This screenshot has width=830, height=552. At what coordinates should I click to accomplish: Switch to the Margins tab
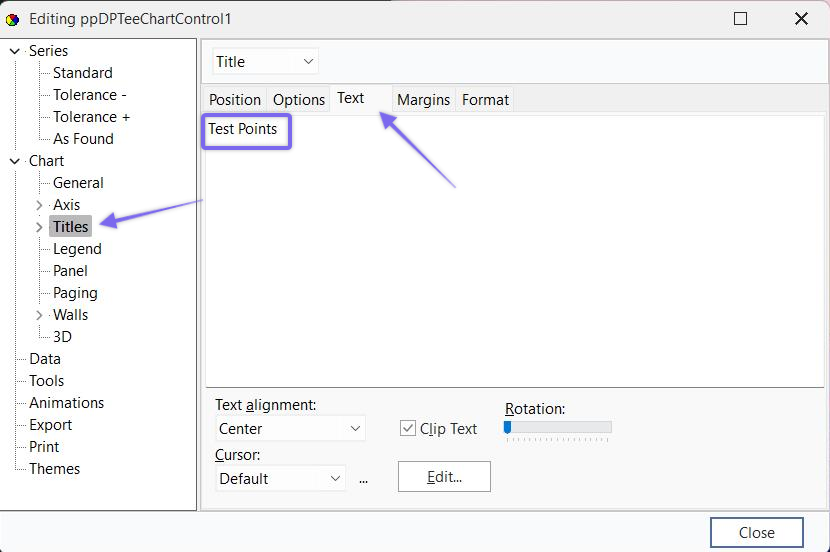[x=423, y=100]
